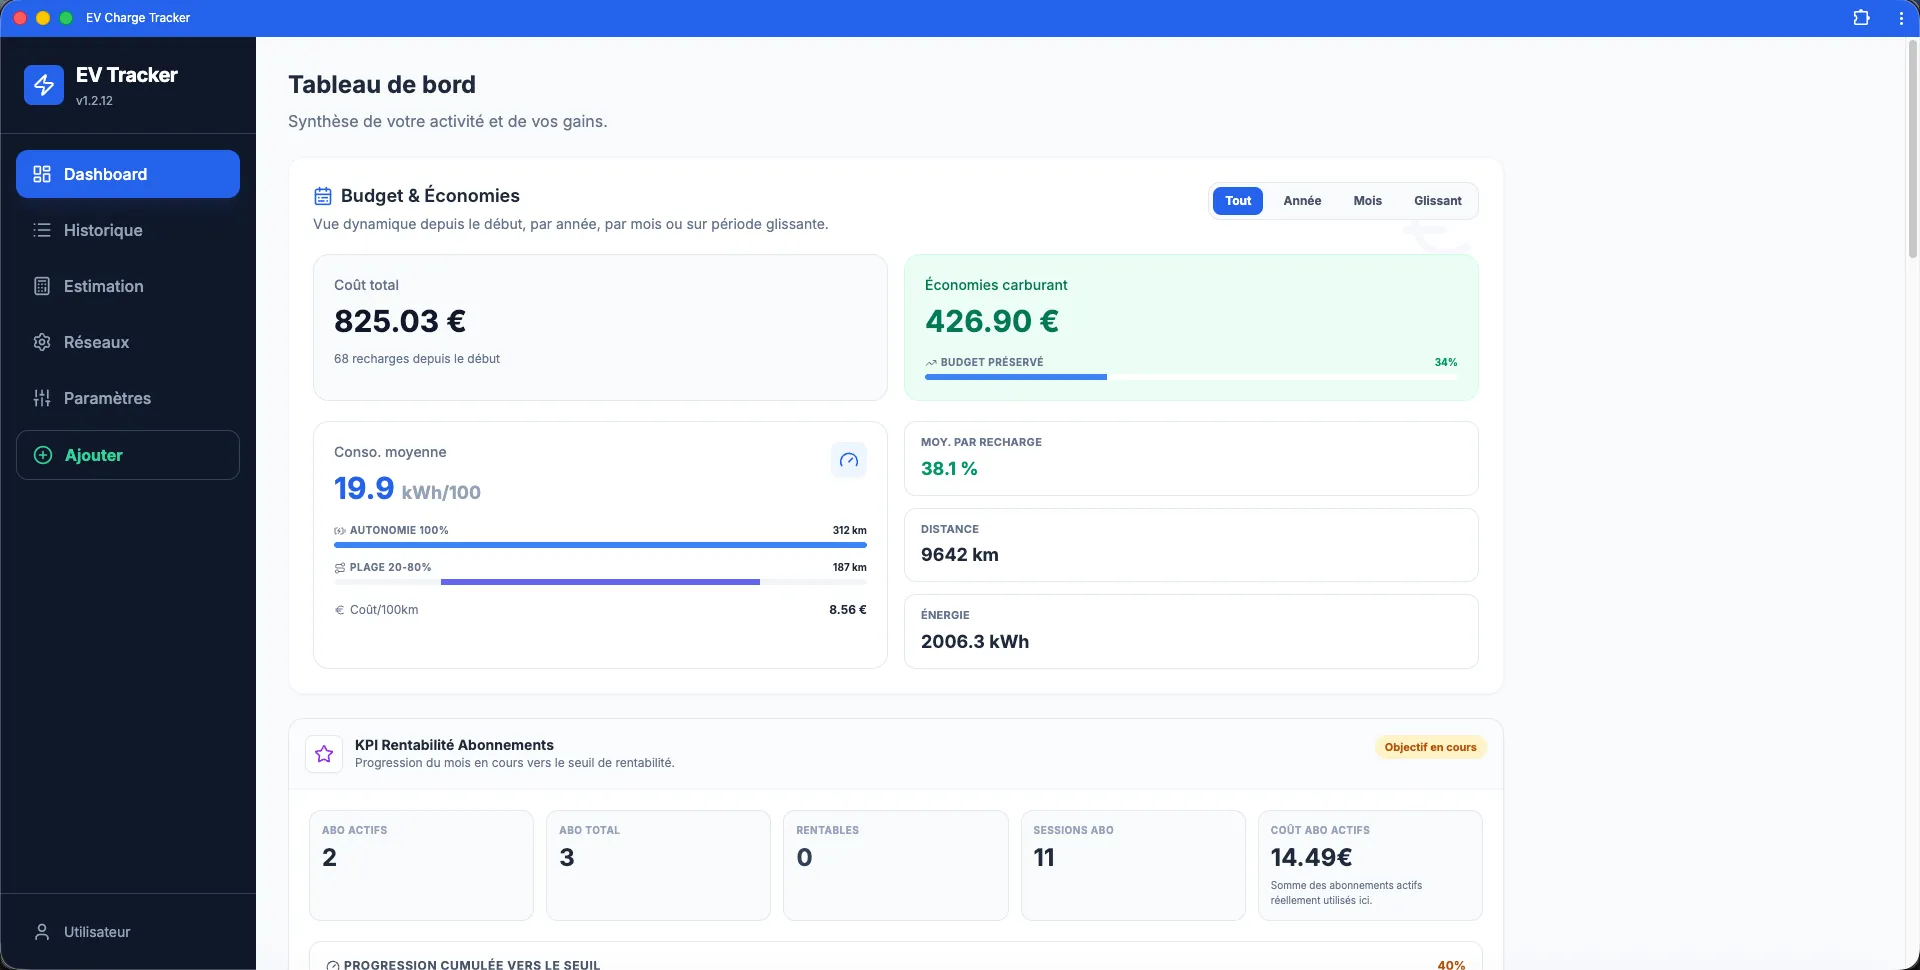Click the Énergie 2006.3 kWh card

click(x=1191, y=631)
